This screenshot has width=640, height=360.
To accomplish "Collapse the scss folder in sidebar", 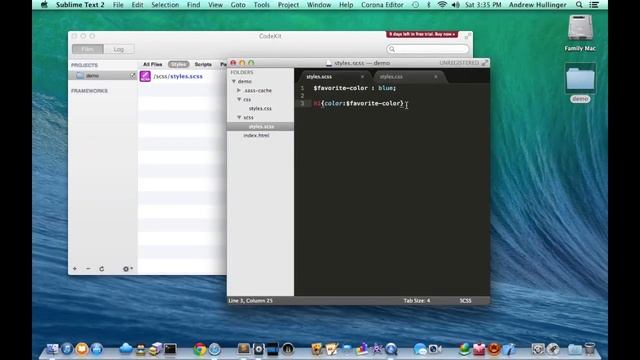I will point(239,117).
